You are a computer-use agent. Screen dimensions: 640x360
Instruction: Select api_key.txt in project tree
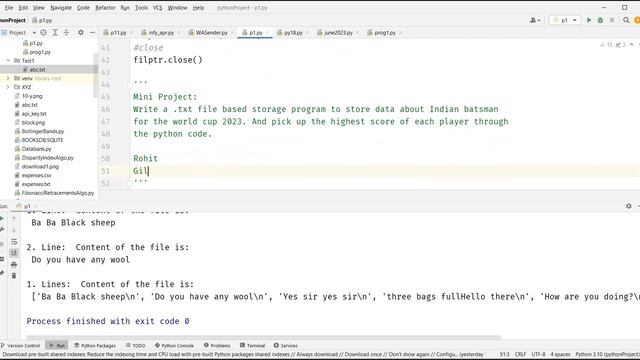click(33, 113)
